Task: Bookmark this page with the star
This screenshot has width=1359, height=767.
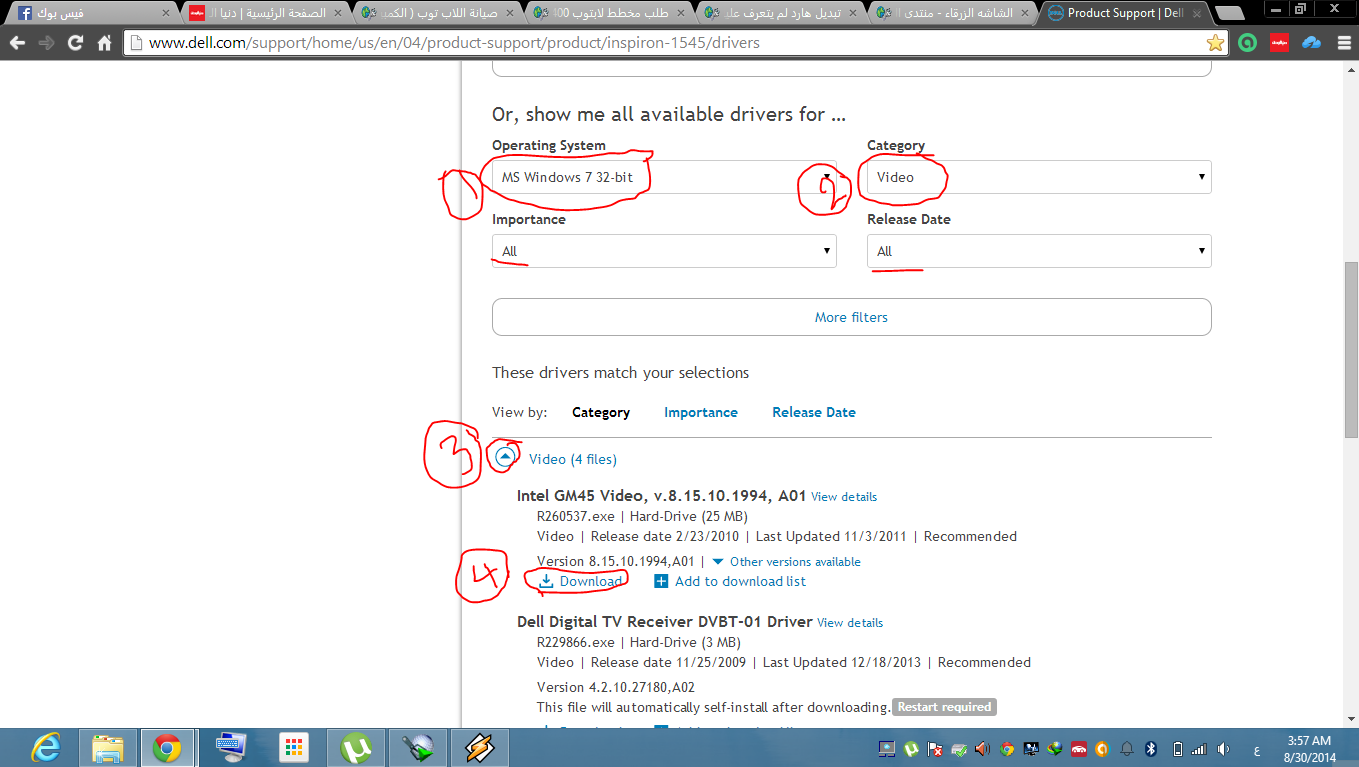Action: coord(1215,43)
